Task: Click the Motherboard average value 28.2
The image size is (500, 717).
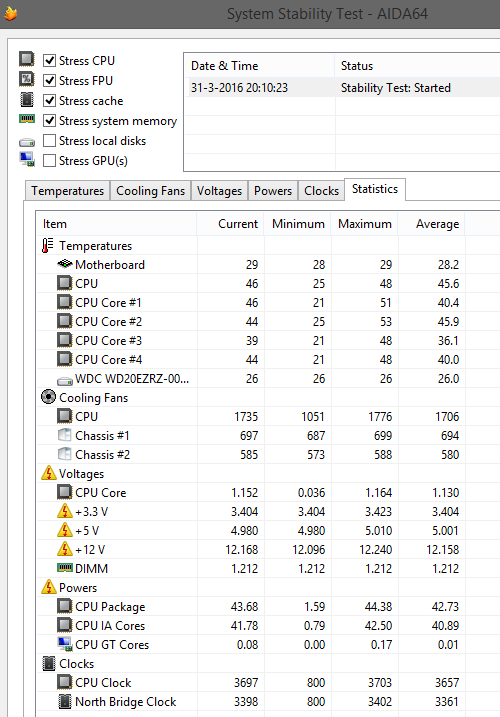Action: (x=448, y=264)
